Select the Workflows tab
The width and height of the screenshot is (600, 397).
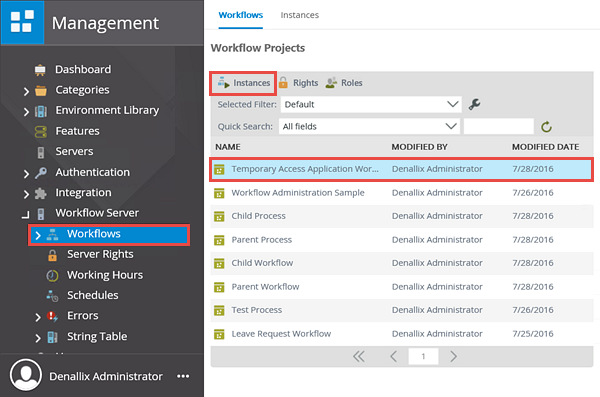pos(241,15)
